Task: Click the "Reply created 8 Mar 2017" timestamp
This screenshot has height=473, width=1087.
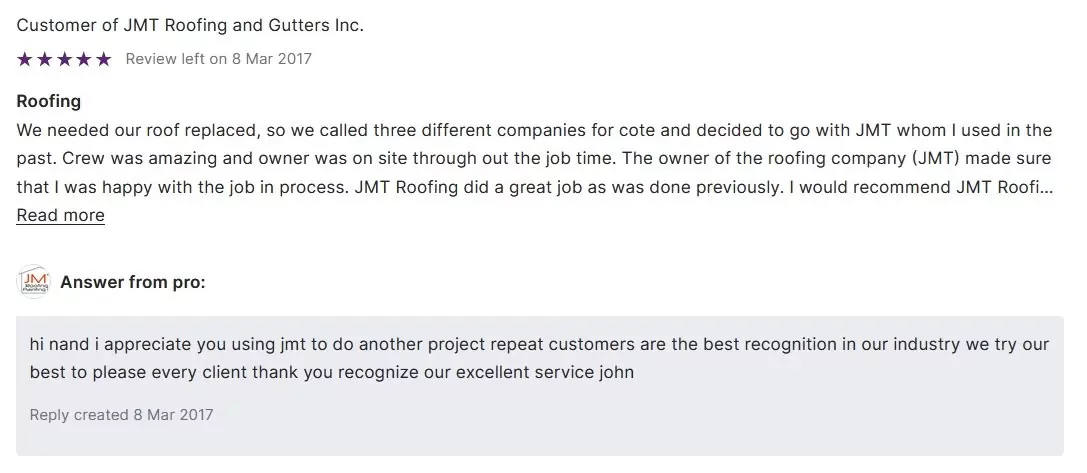Action: click(x=121, y=414)
